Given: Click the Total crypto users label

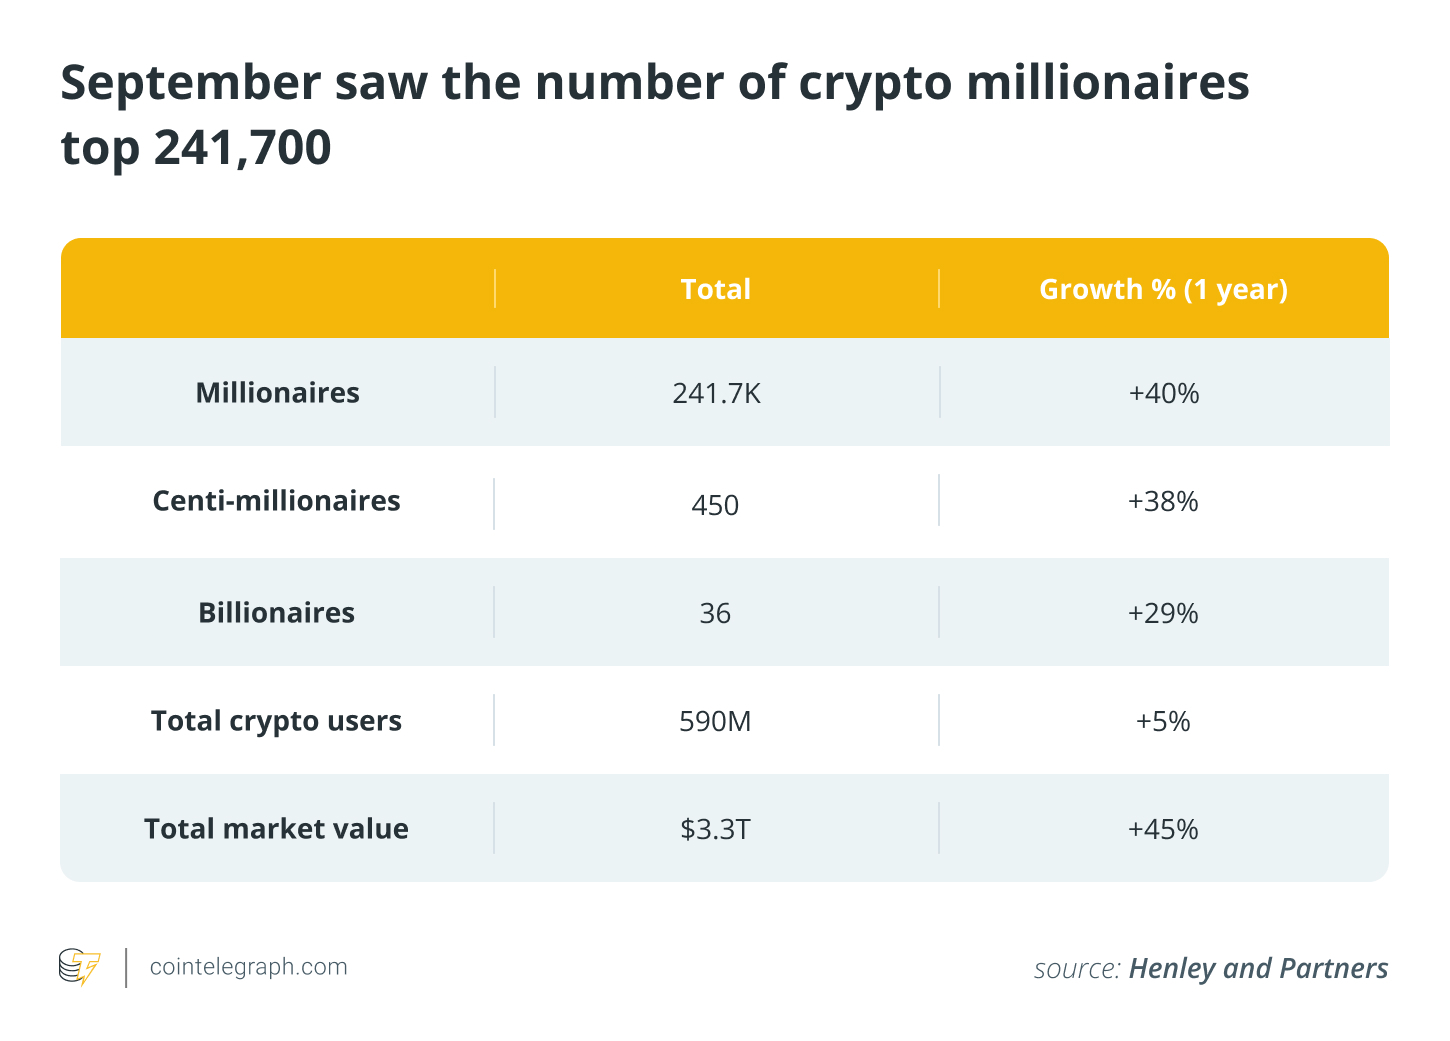Looking at the screenshot, I should pyautogui.click(x=276, y=721).
